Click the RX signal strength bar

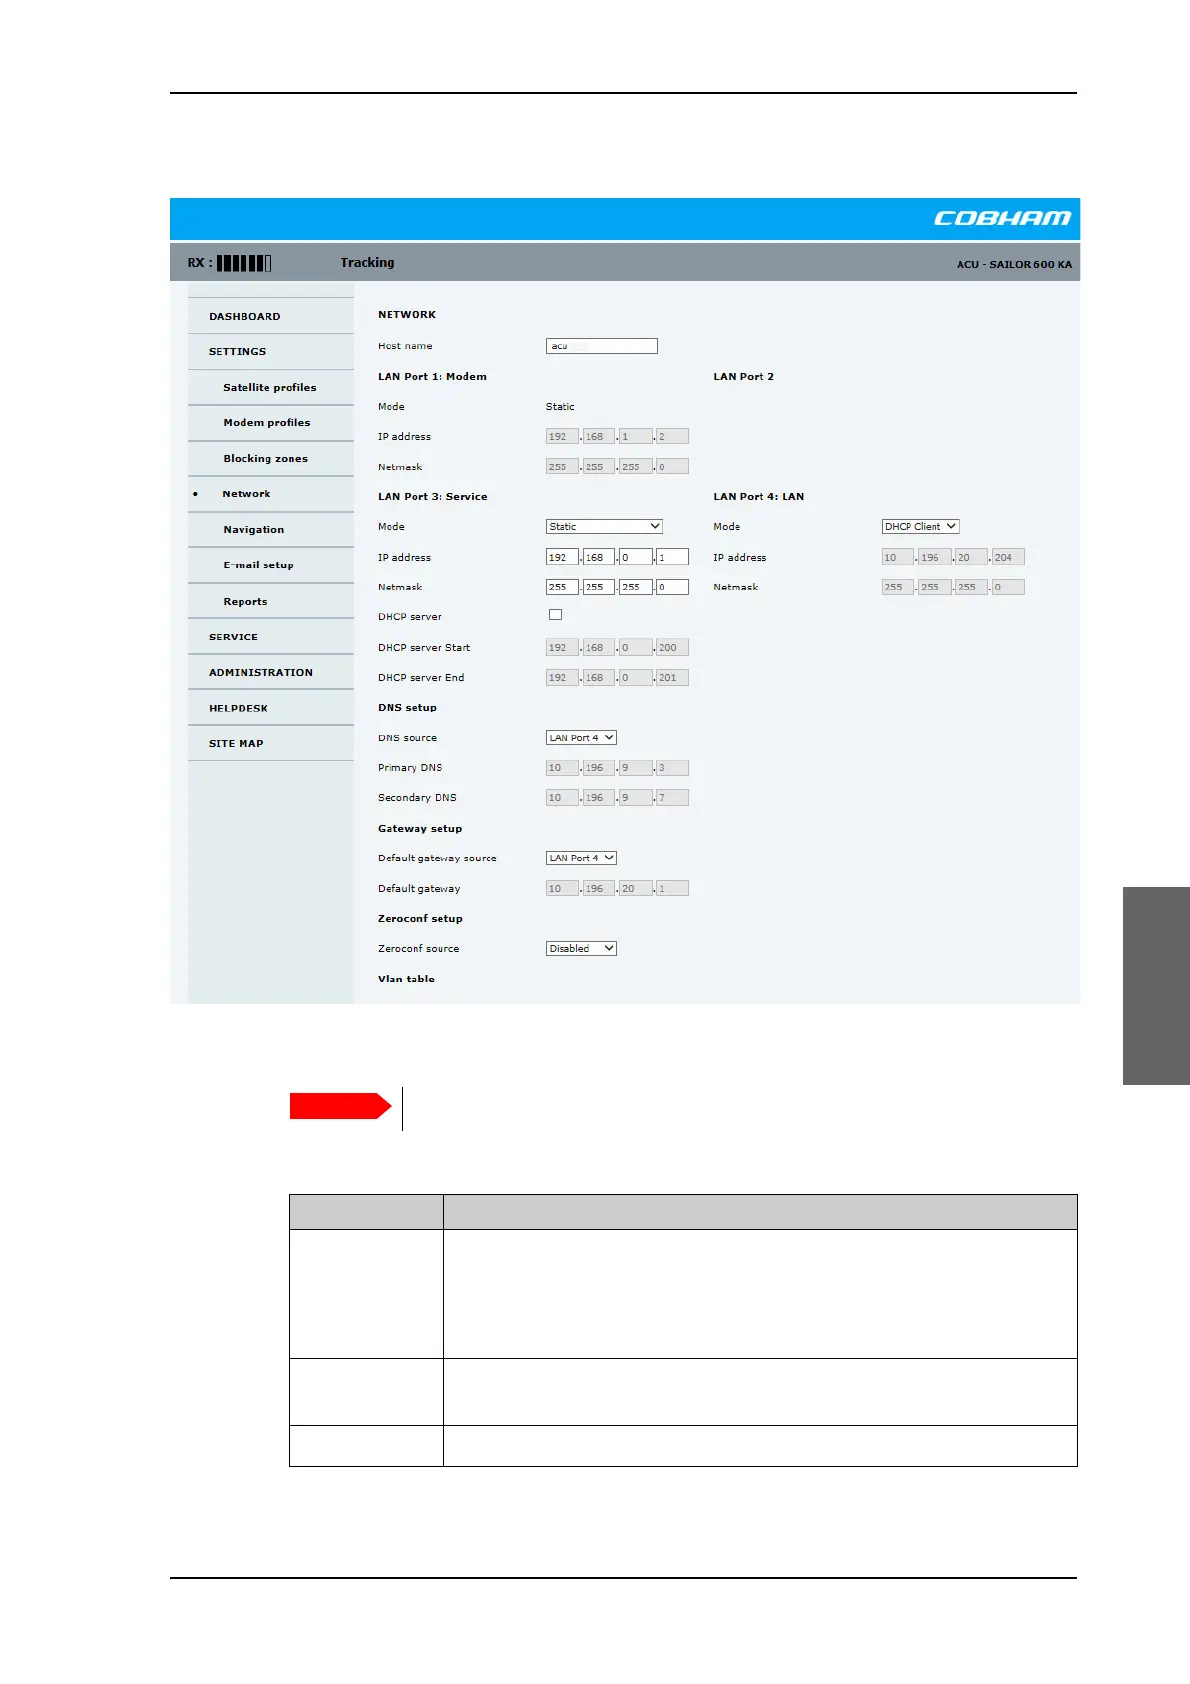tap(244, 263)
